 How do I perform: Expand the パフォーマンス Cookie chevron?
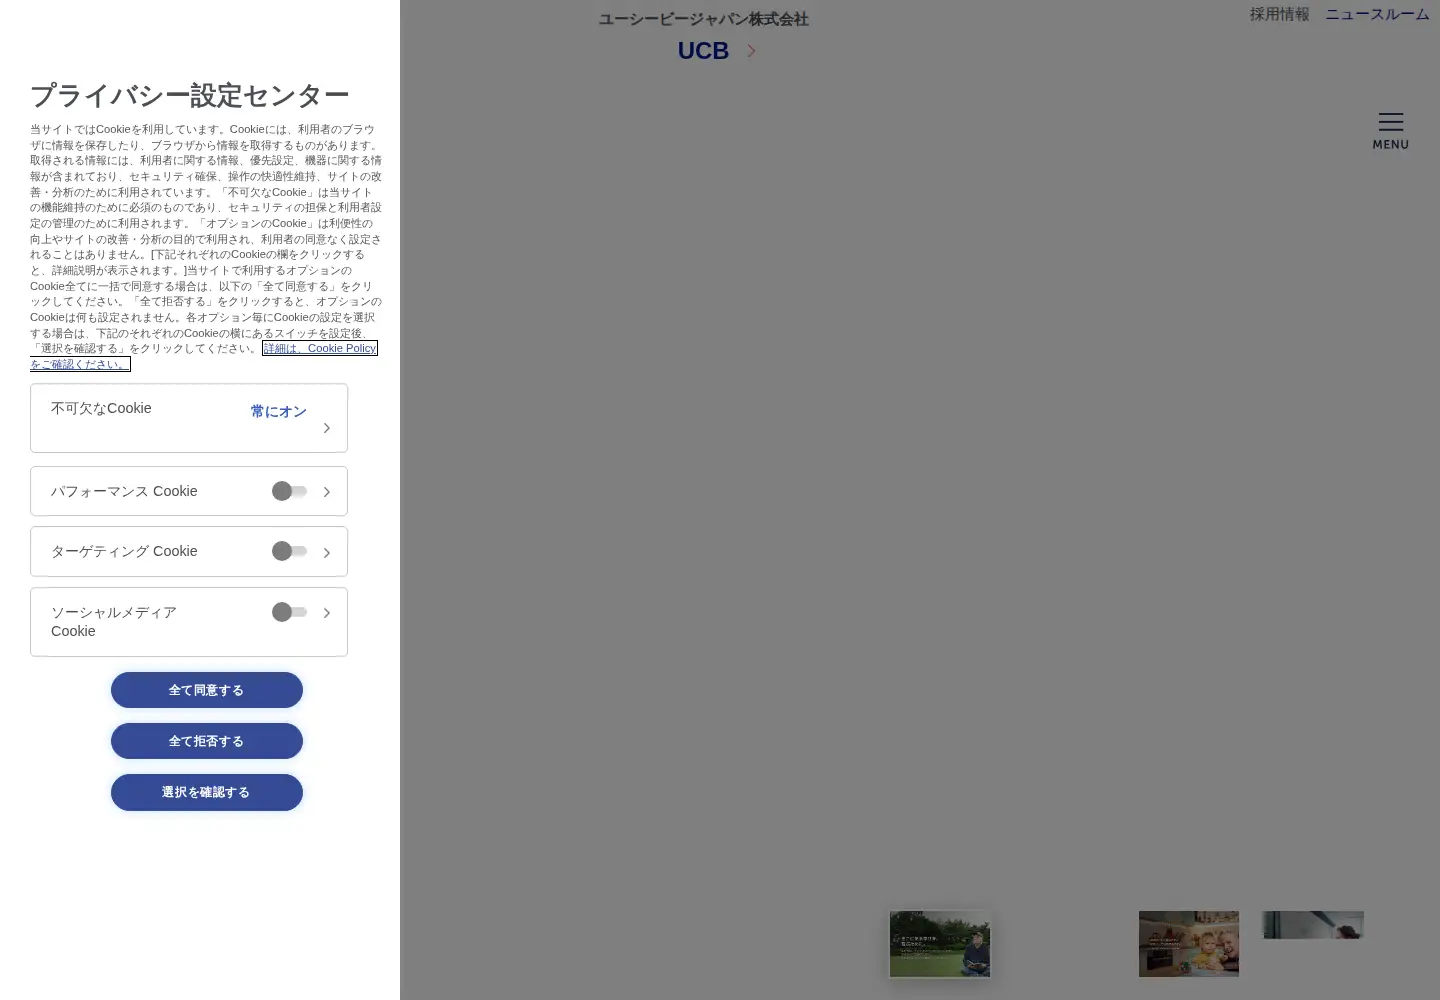(326, 492)
